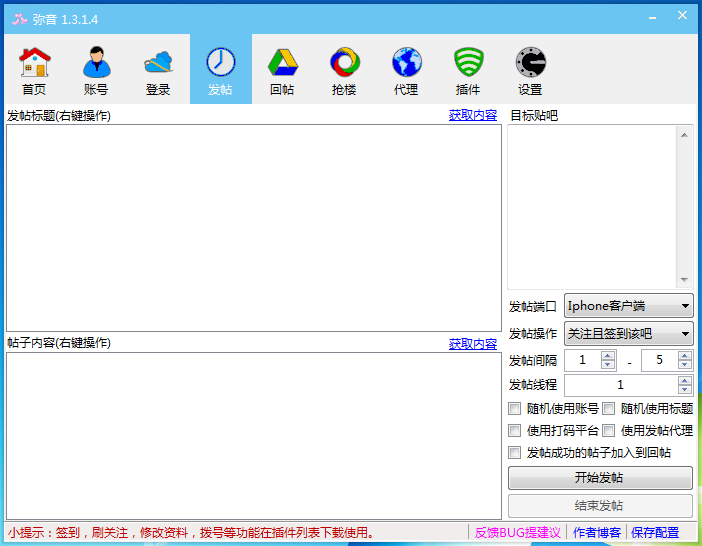Click 获取内容 link above 帖子内容 box
The image size is (702, 546).
[x=473, y=344]
